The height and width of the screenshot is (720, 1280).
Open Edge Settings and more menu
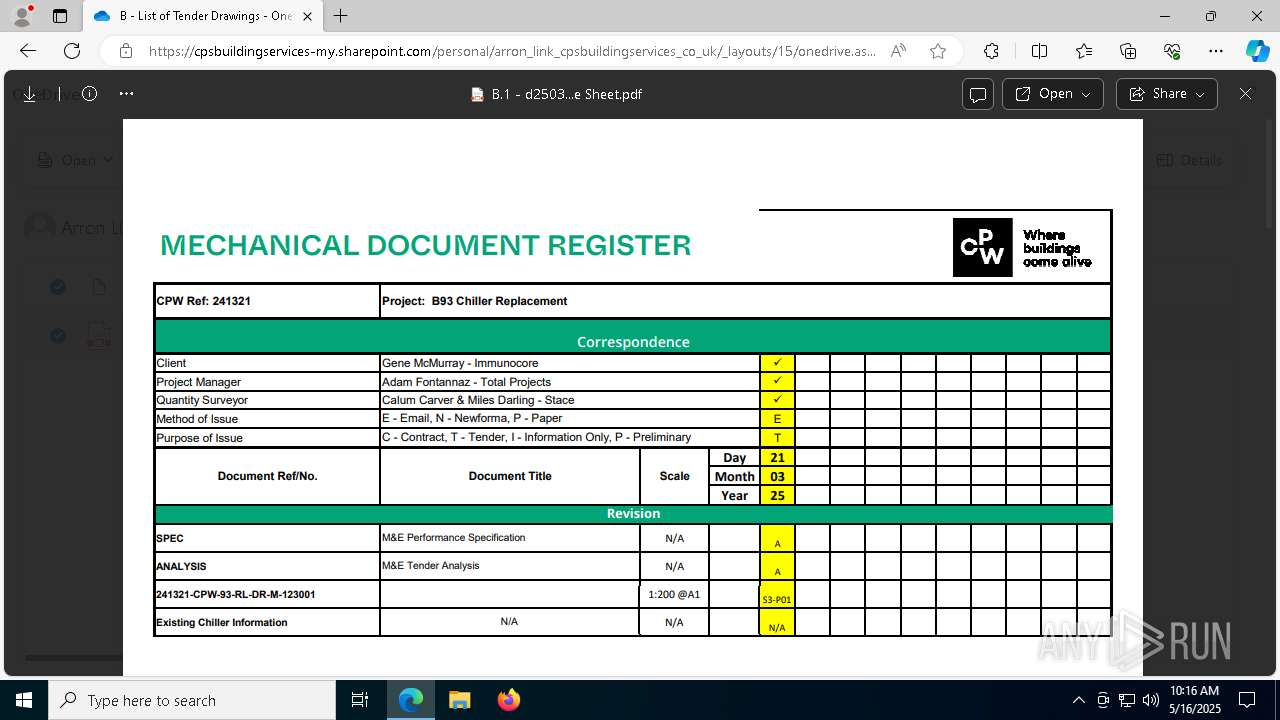pyautogui.click(x=1216, y=51)
